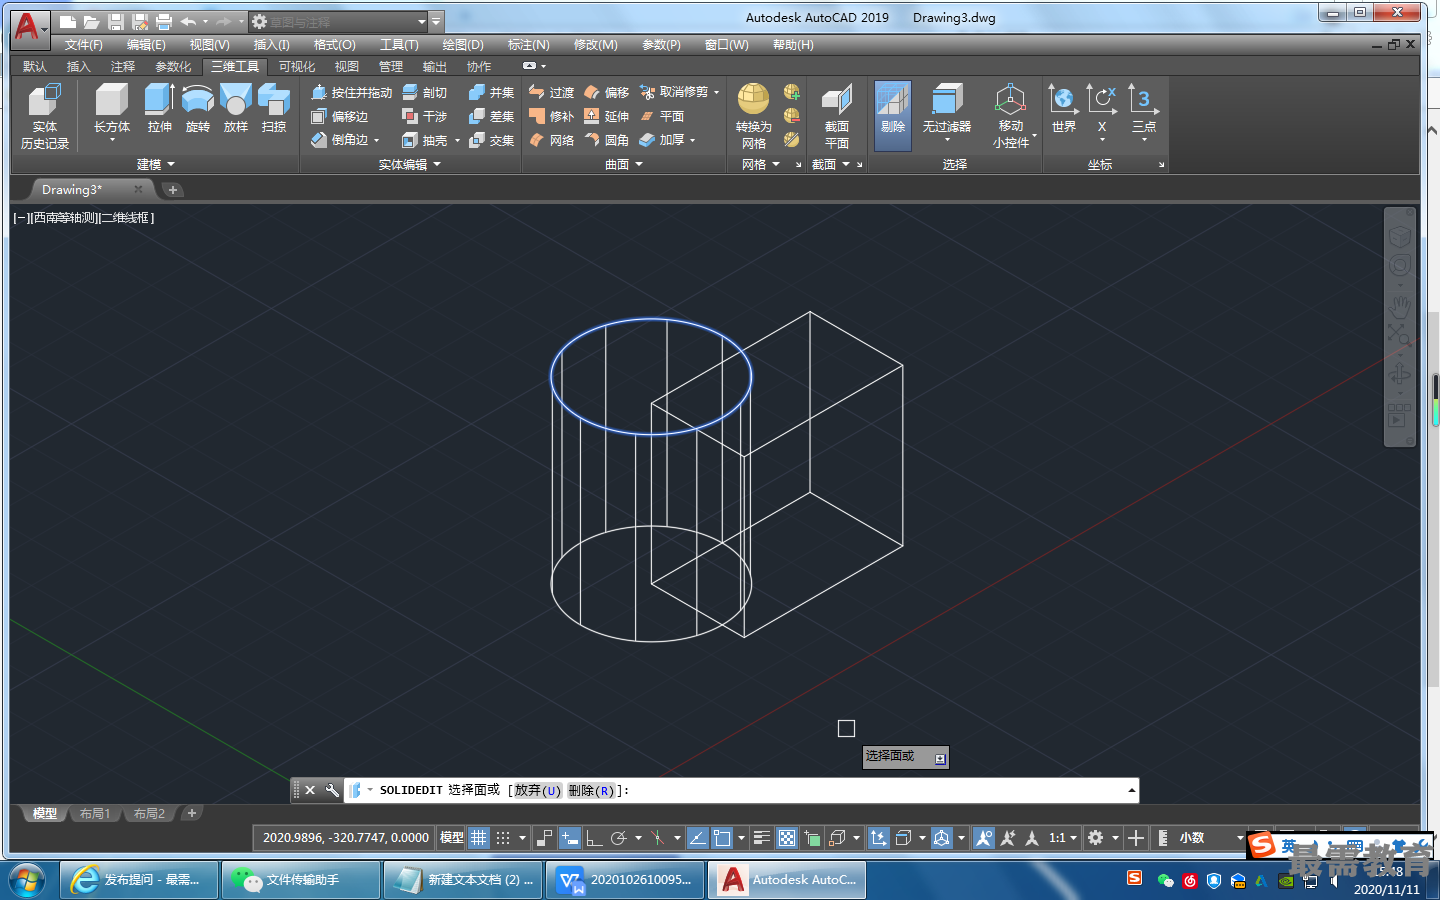Viewport: 1440px width, 900px height.
Task: Click the surface 圆角 fillet tool
Action: coord(606,140)
